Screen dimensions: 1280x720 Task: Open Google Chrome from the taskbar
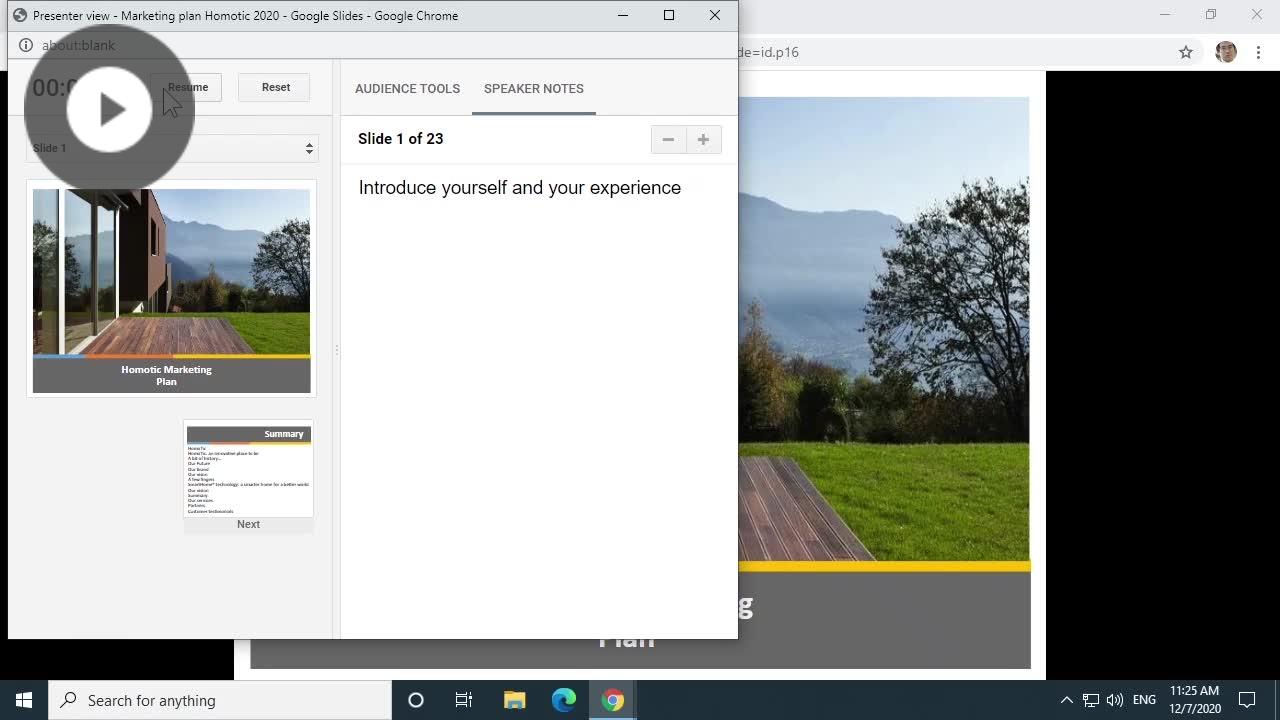click(612, 700)
